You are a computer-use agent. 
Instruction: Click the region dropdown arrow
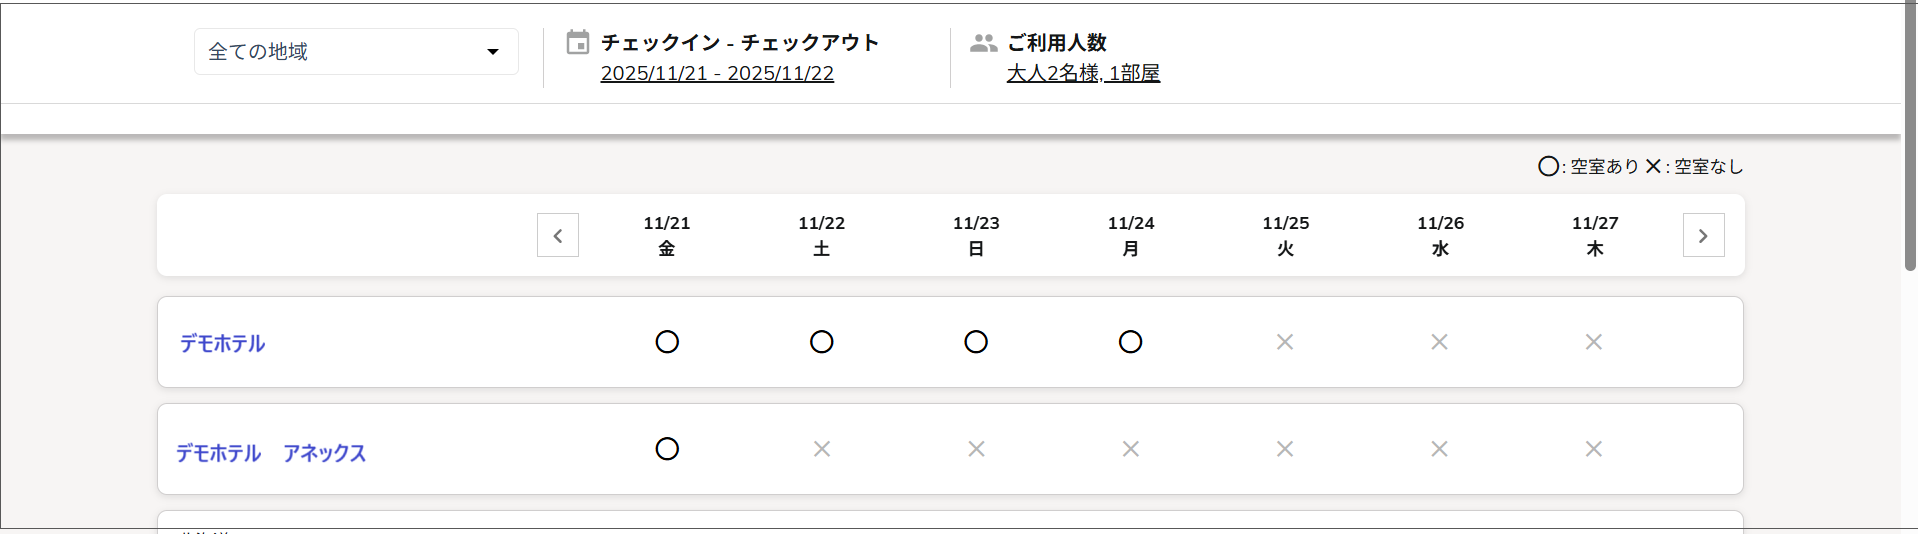pos(493,52)
